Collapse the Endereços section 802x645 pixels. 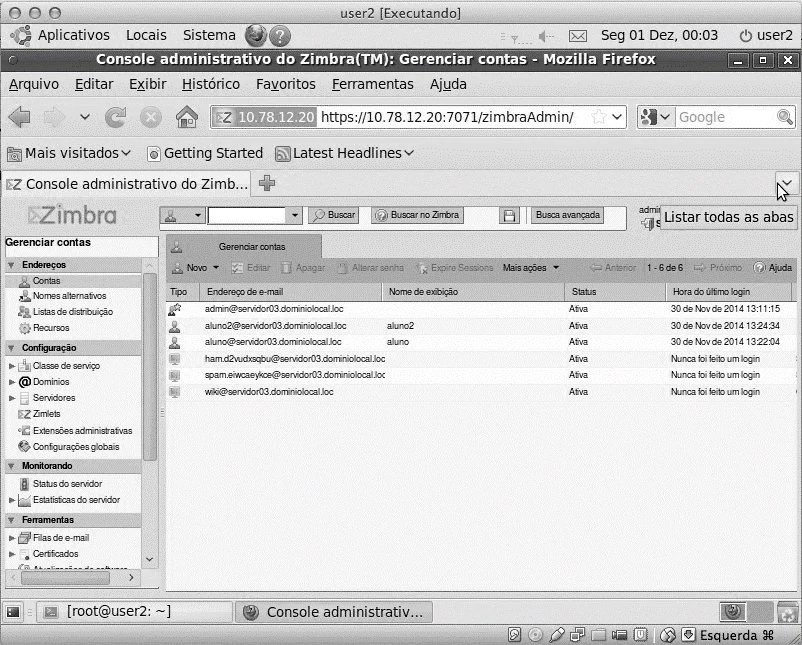click(11, 265)
